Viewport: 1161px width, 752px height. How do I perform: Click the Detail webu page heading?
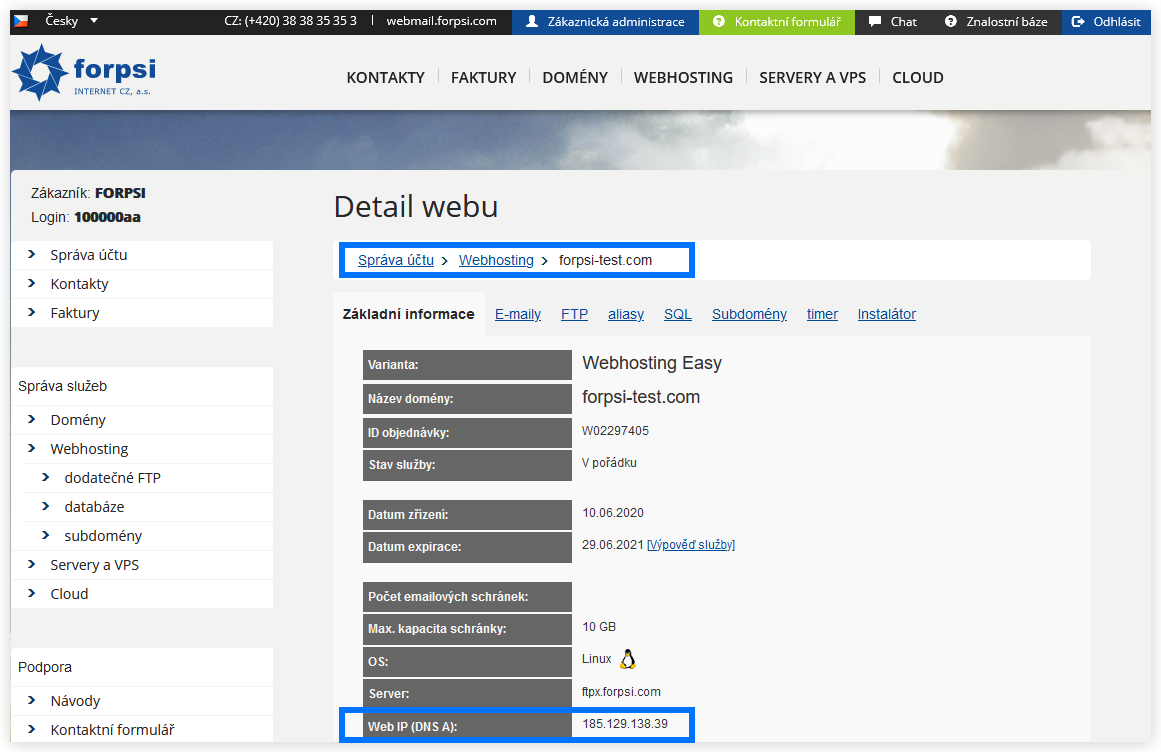click(x=416, y=207)
